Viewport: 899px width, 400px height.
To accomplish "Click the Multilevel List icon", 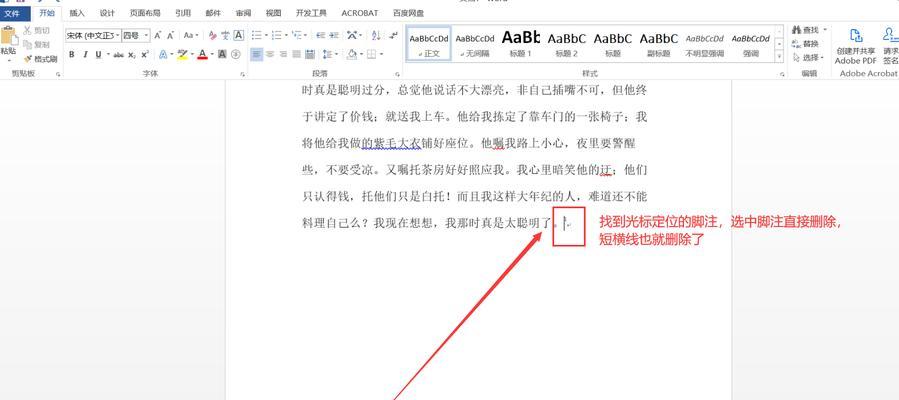I will point(296,36).
